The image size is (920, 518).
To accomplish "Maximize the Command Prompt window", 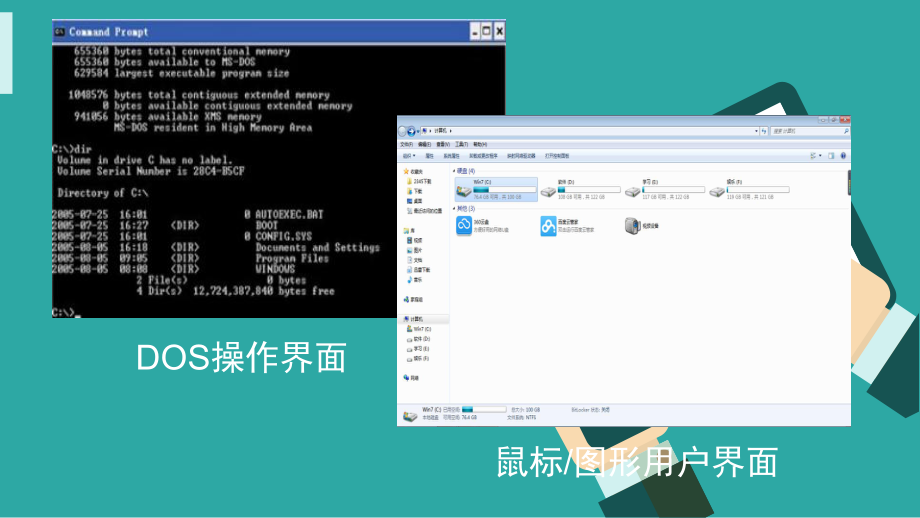I will pos(486,31).
